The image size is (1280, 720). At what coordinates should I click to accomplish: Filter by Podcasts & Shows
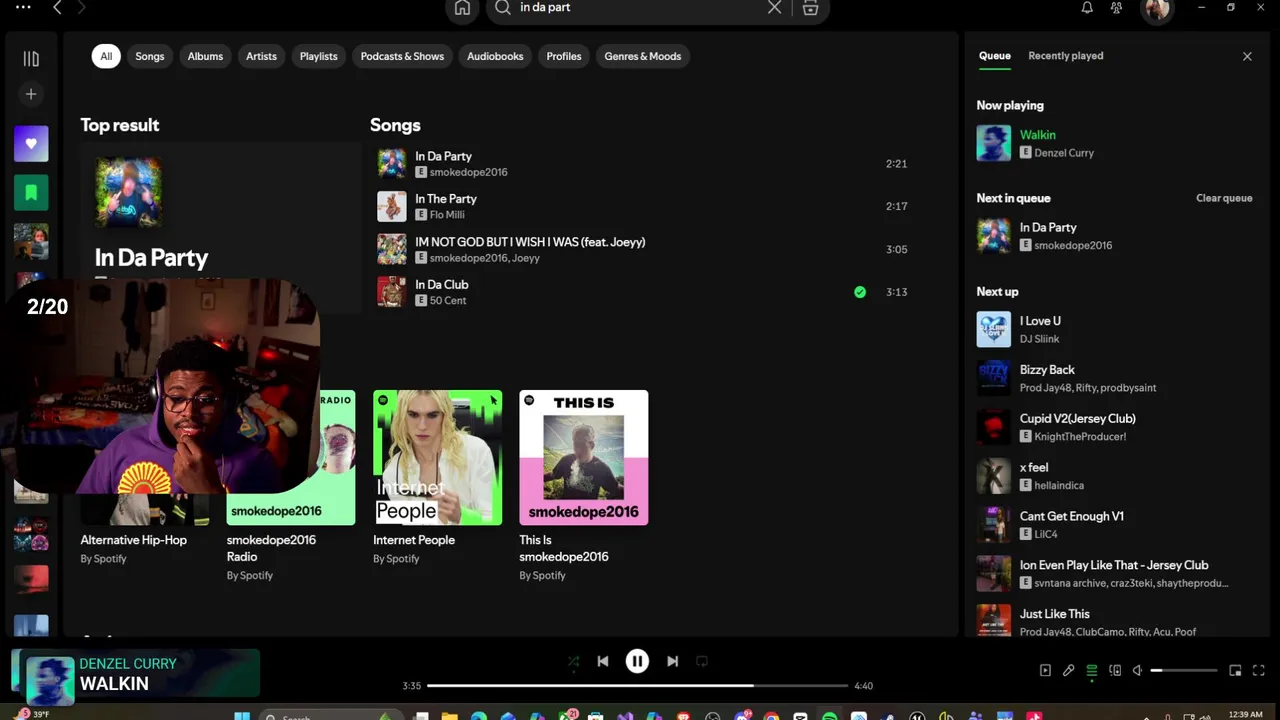point(402,56)
